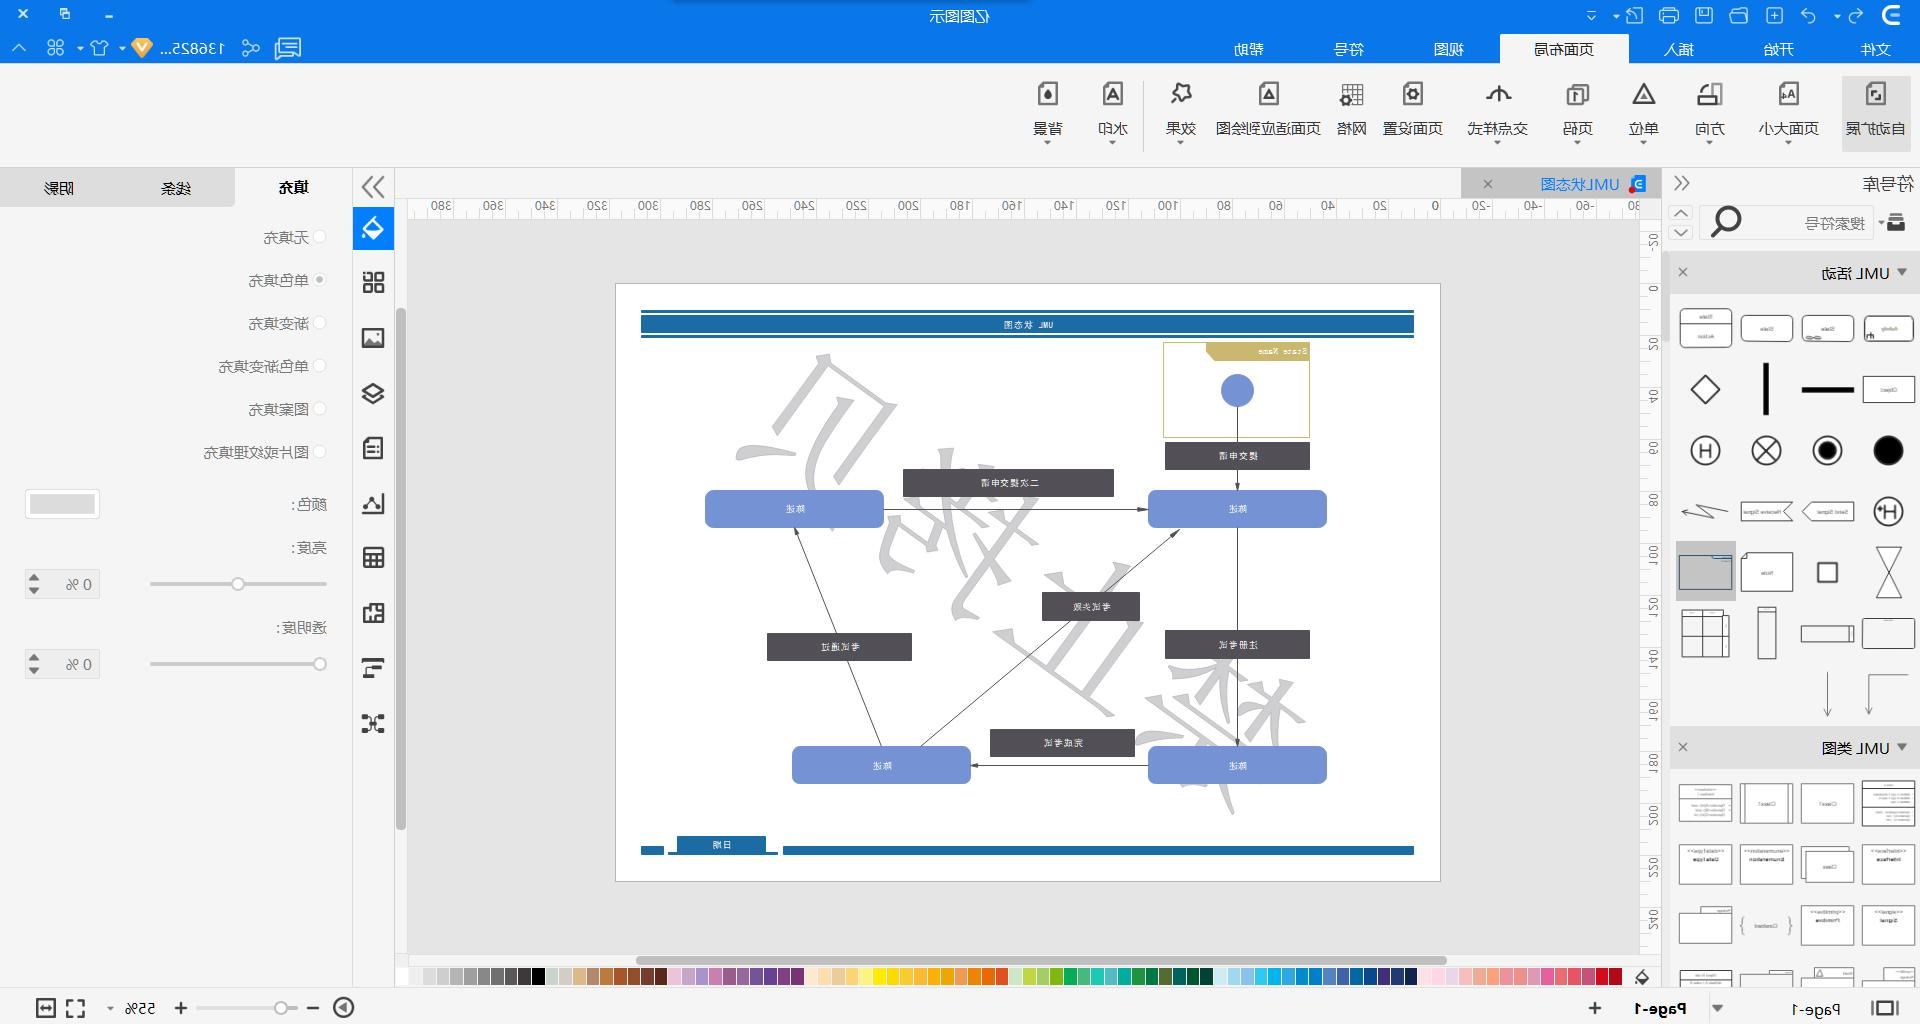1920x1024 pixels.
Task: Open the shuffle arrows sidebar panel icon
Action: click(x=373, y=723)
